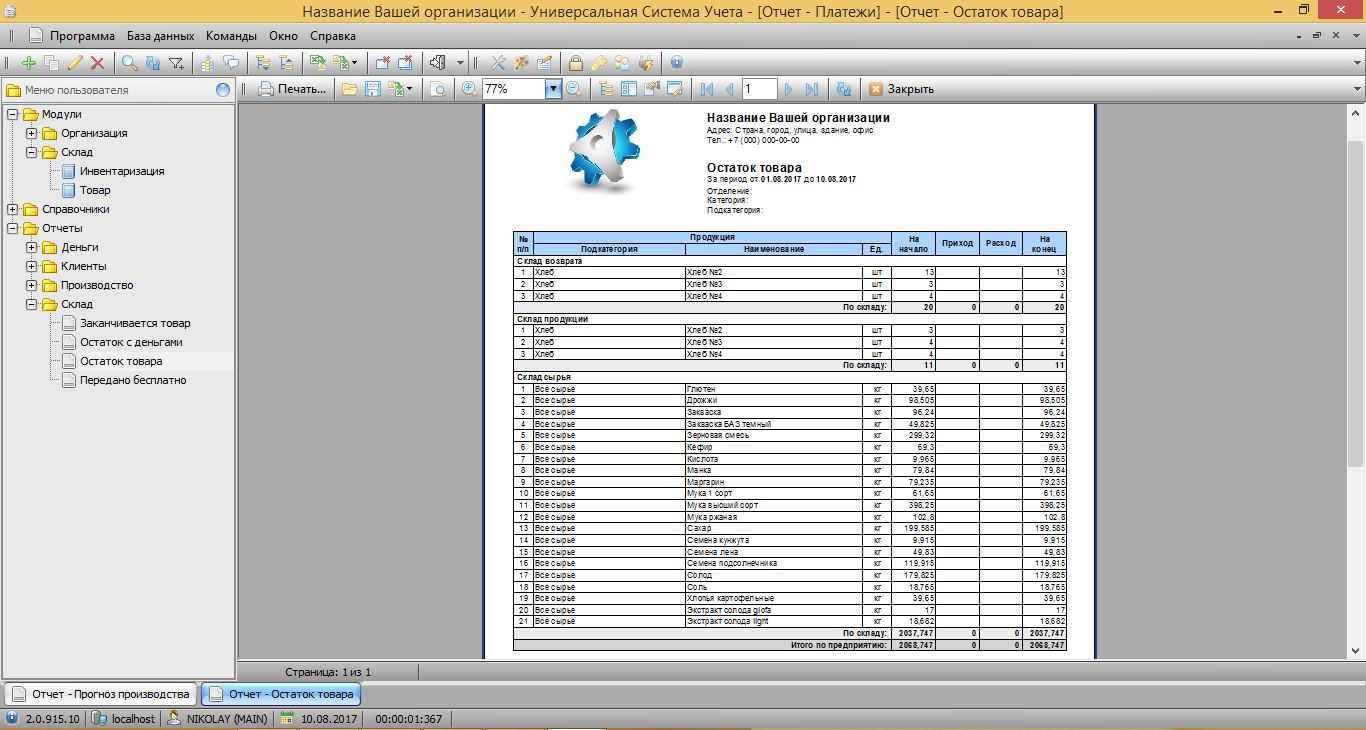Click the red X Delete record icon

(97, 63)
